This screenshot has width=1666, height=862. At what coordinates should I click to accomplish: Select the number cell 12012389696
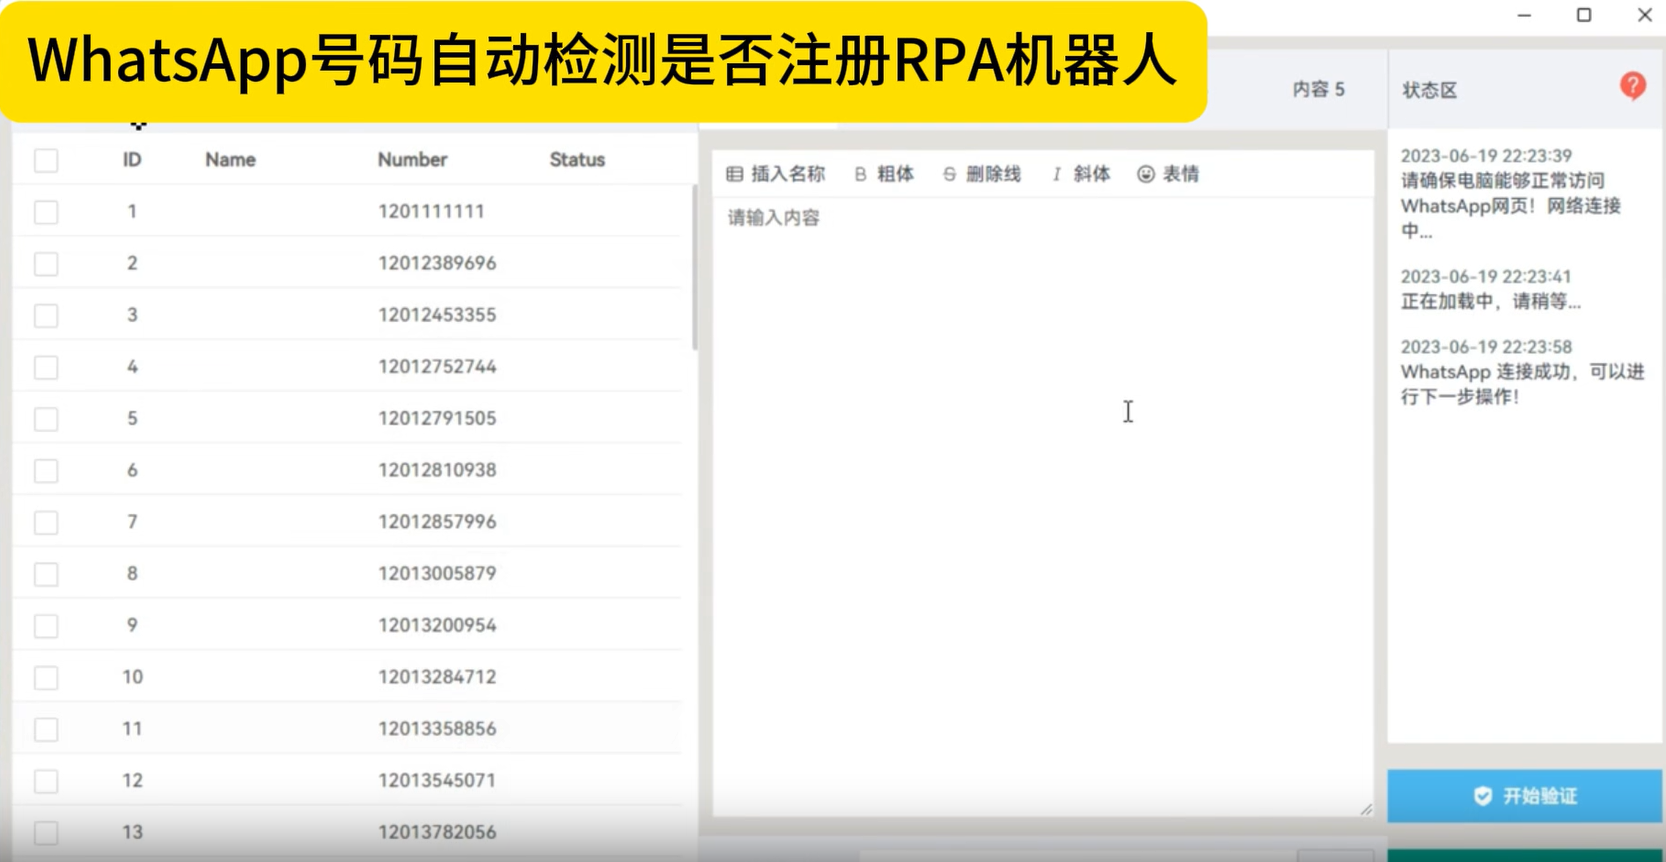tap(437, 263)
